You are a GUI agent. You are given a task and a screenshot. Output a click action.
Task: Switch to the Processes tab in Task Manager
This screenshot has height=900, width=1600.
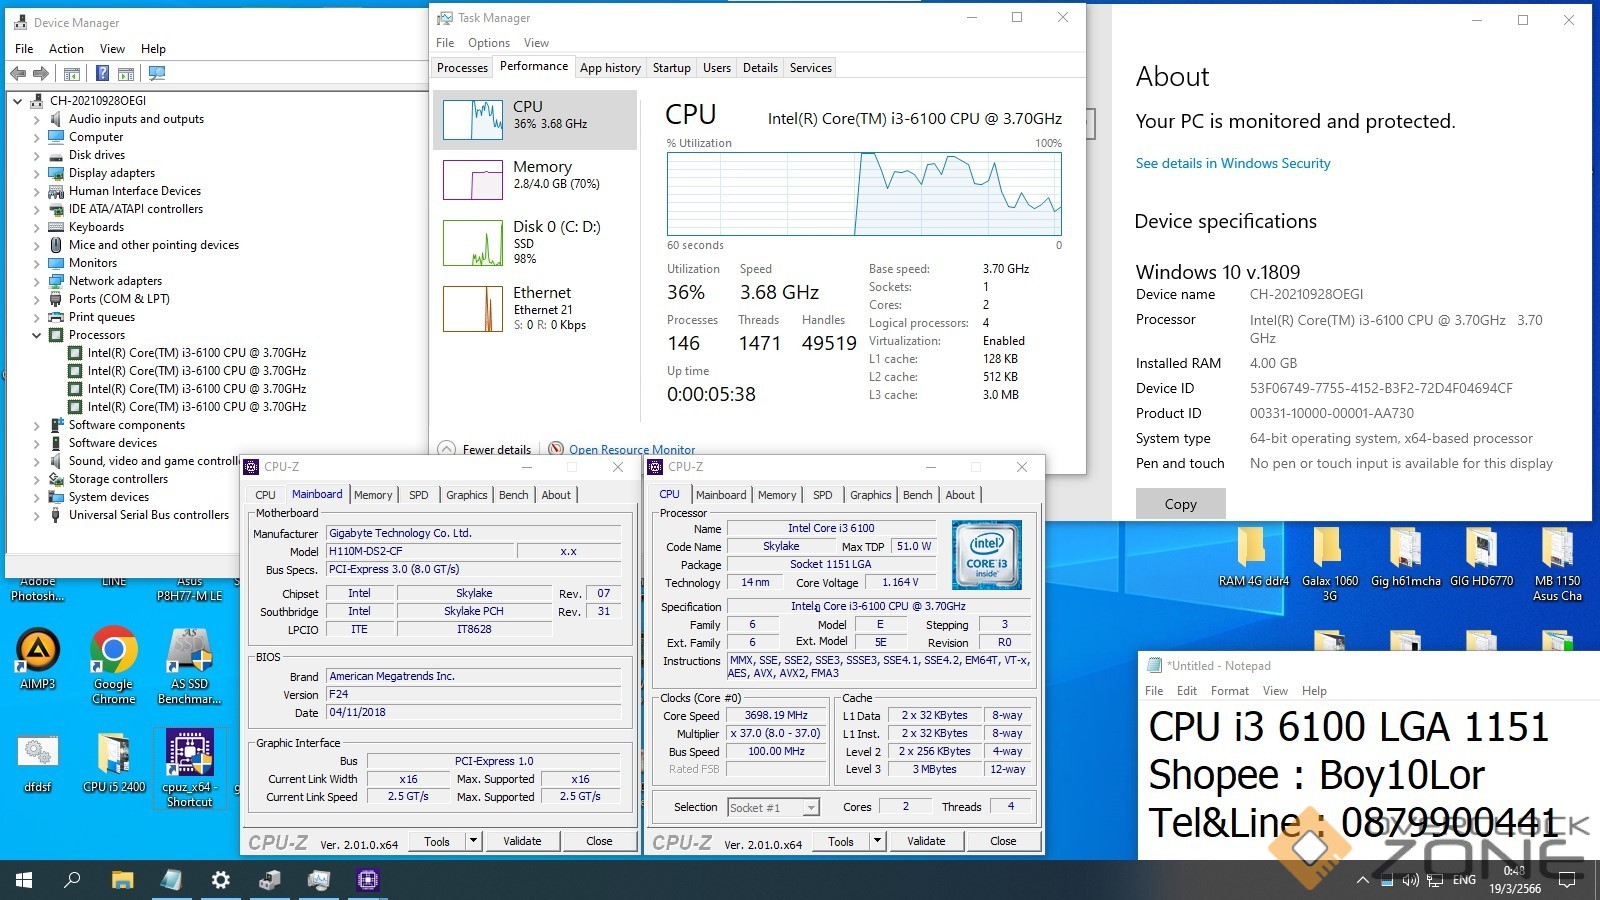click(462, 68)
